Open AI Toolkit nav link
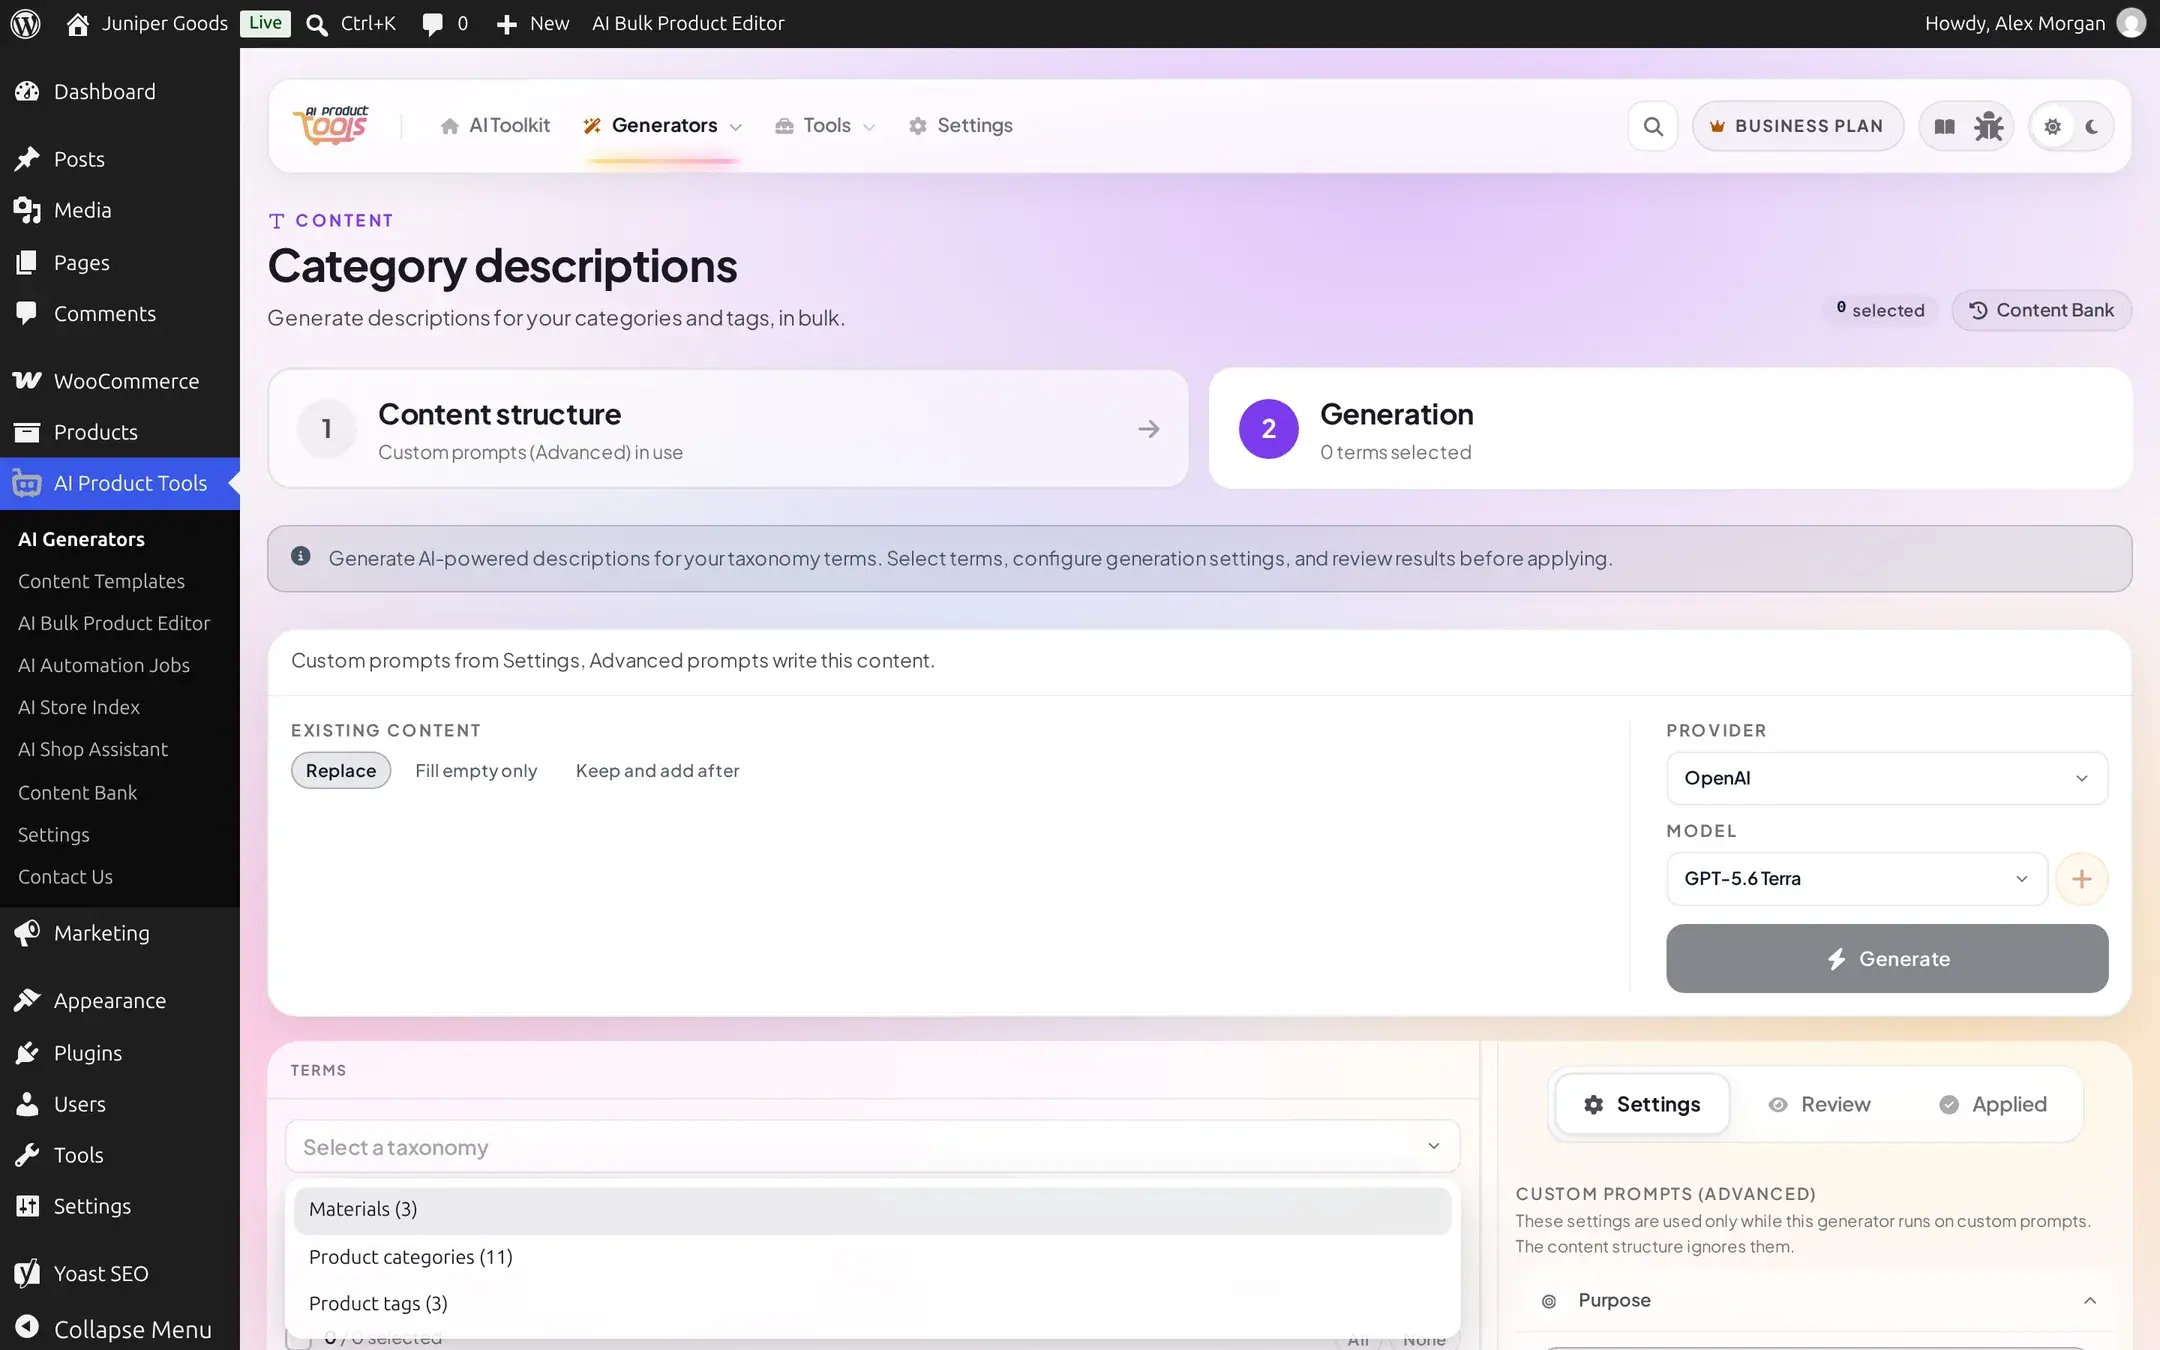The height and width of the screenshot is (1350, 2160). (494, 125)
